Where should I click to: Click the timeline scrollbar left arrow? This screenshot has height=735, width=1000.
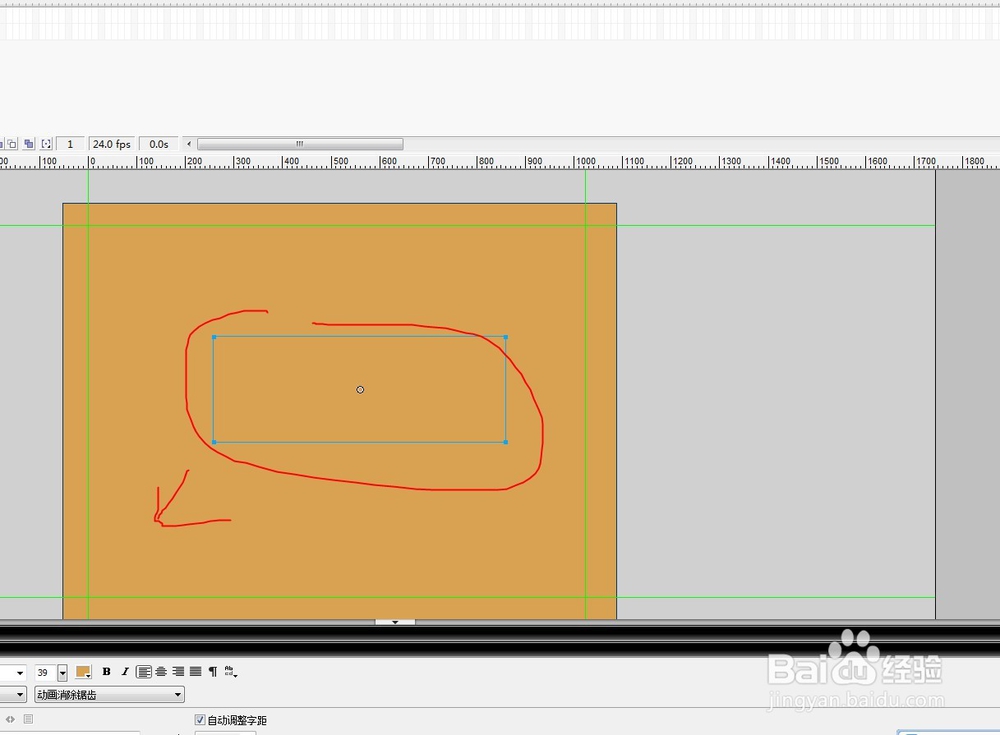(189, 144)
